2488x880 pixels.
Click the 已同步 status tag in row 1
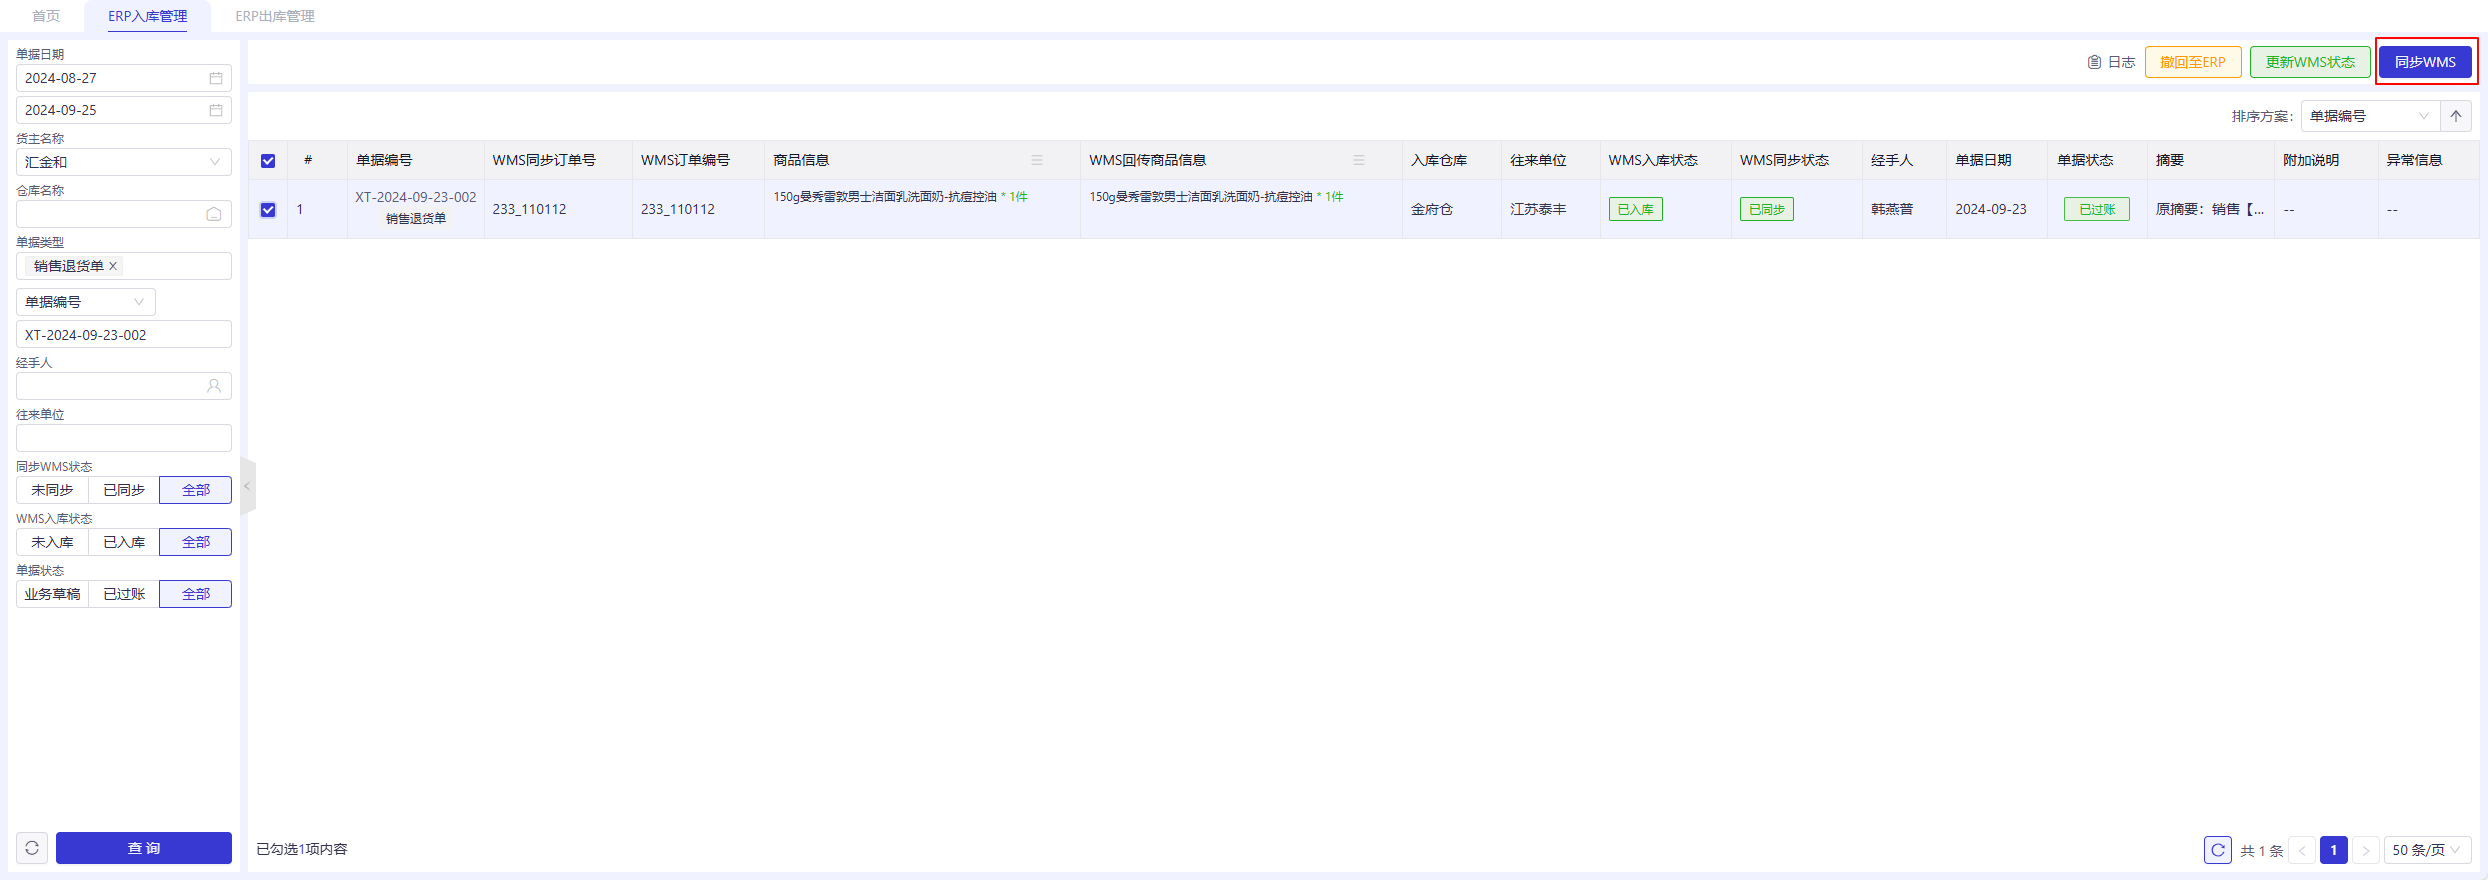1767,209
